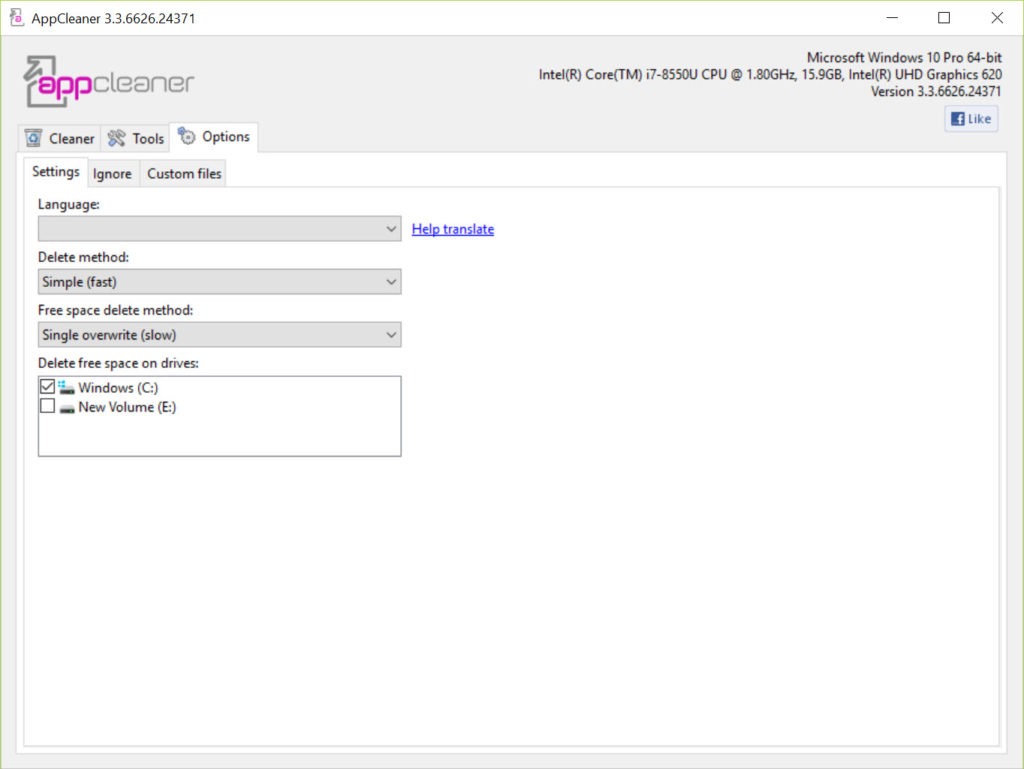Uncheck the Windows (C:) drive checkbox
The width and height of the screenshot is (1024, 769).
pos(47,387)
